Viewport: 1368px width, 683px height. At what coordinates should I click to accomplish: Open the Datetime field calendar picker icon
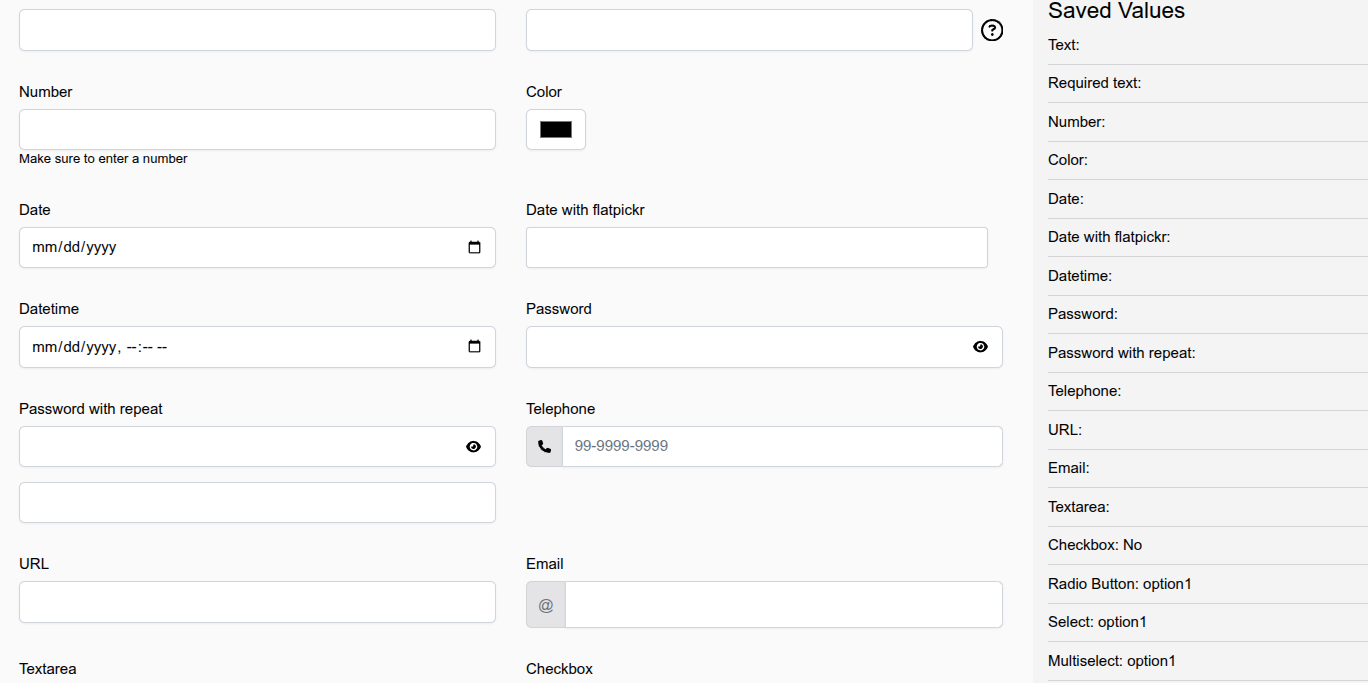tap(474, 347)
